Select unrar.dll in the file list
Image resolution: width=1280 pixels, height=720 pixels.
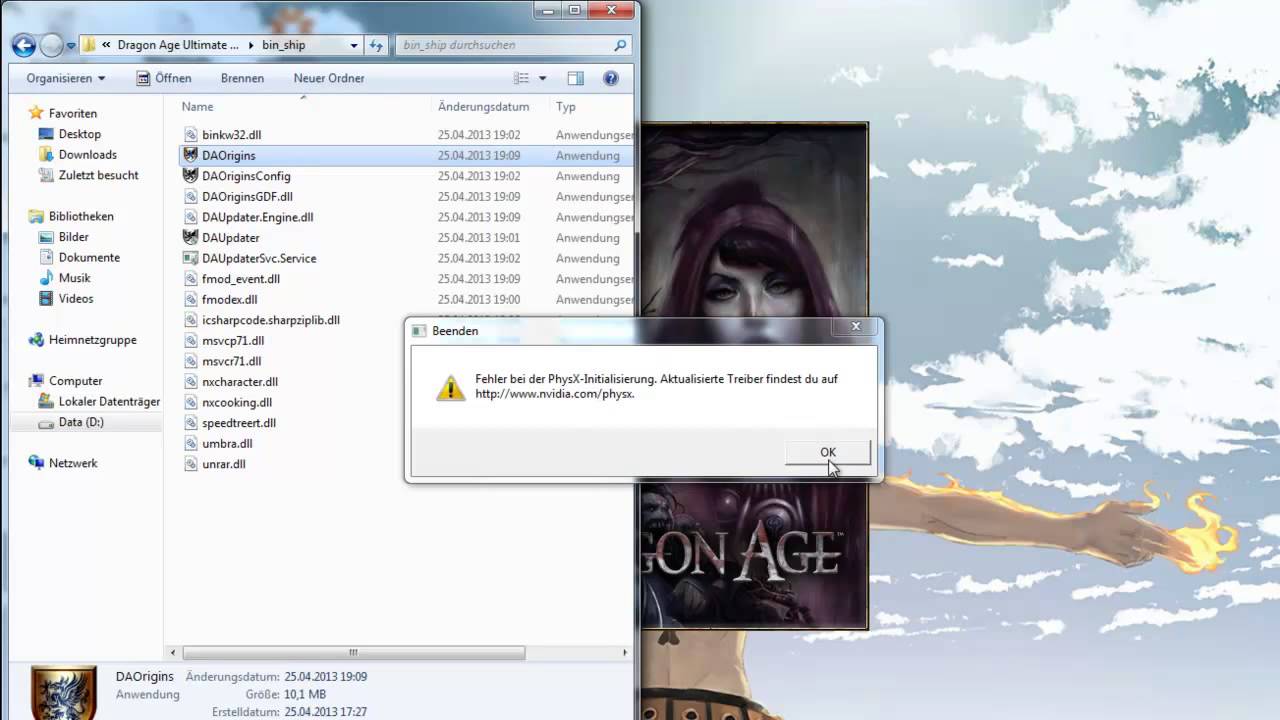coord(223,464)
